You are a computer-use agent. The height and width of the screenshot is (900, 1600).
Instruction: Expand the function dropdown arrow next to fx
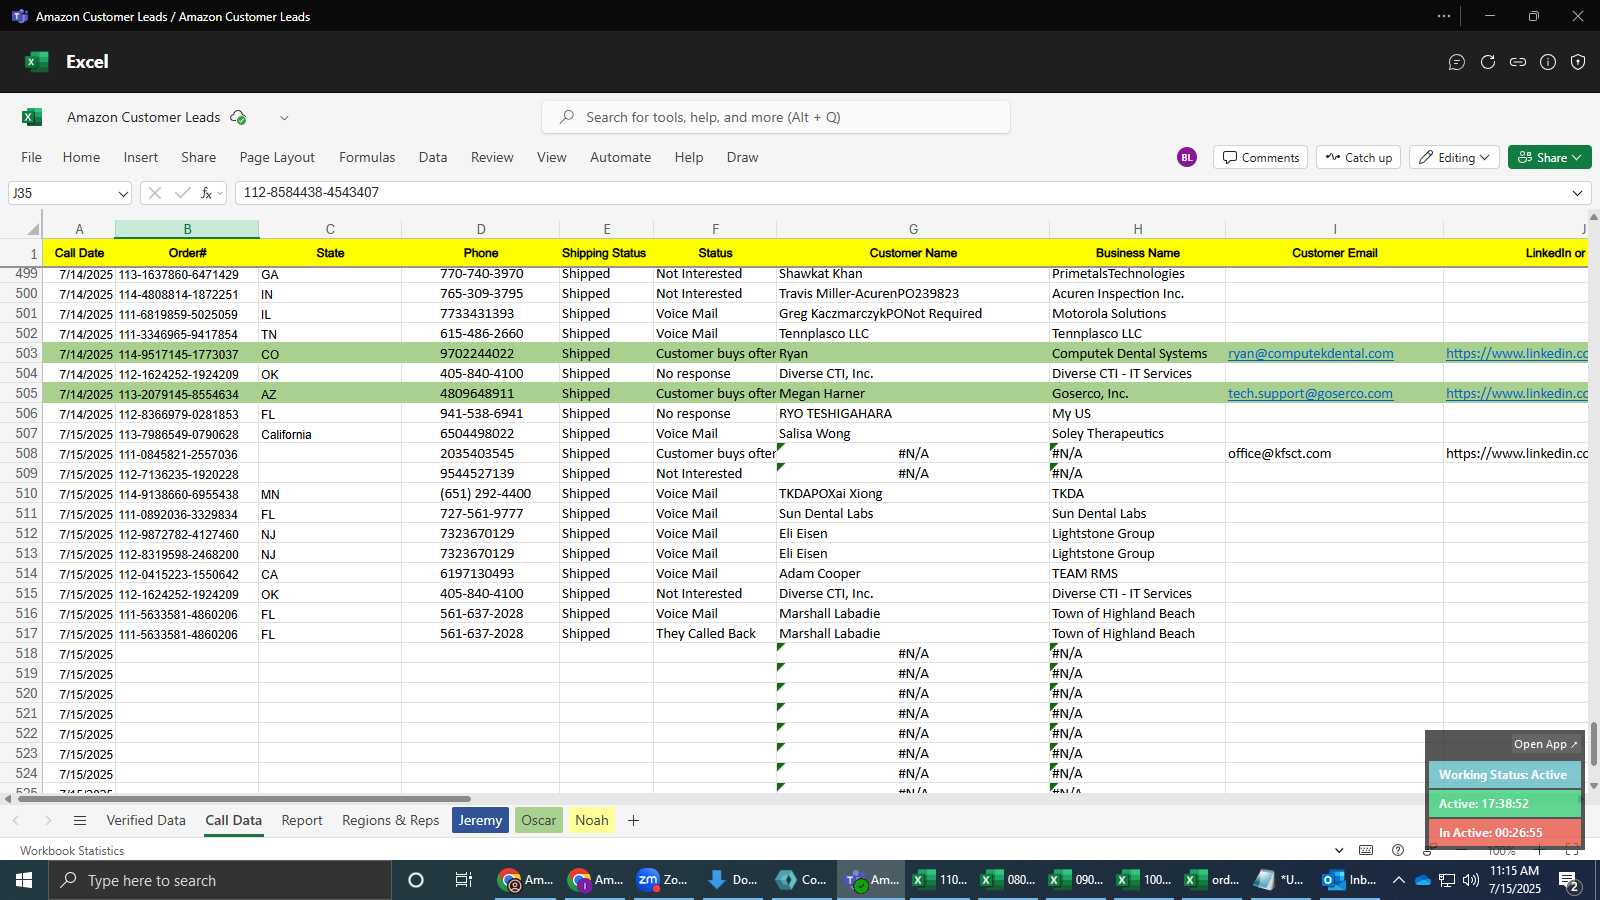(221, 193)
